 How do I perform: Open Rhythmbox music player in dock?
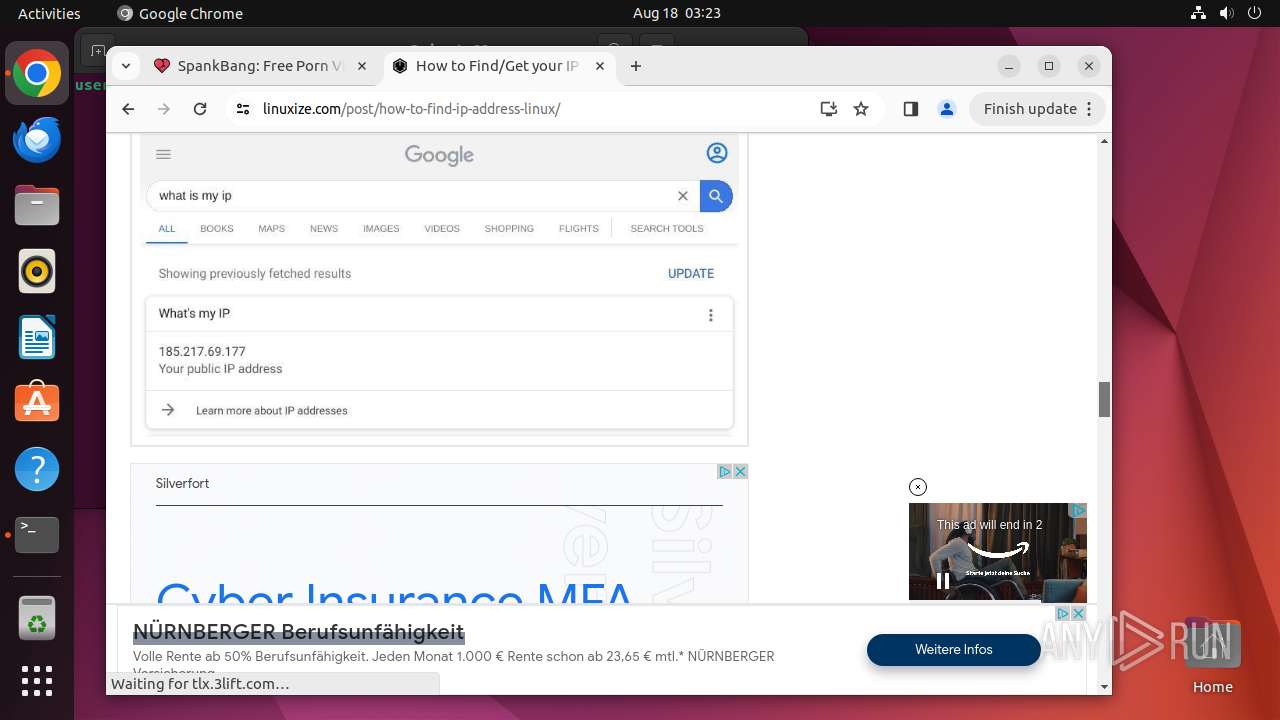coord(37,271)
